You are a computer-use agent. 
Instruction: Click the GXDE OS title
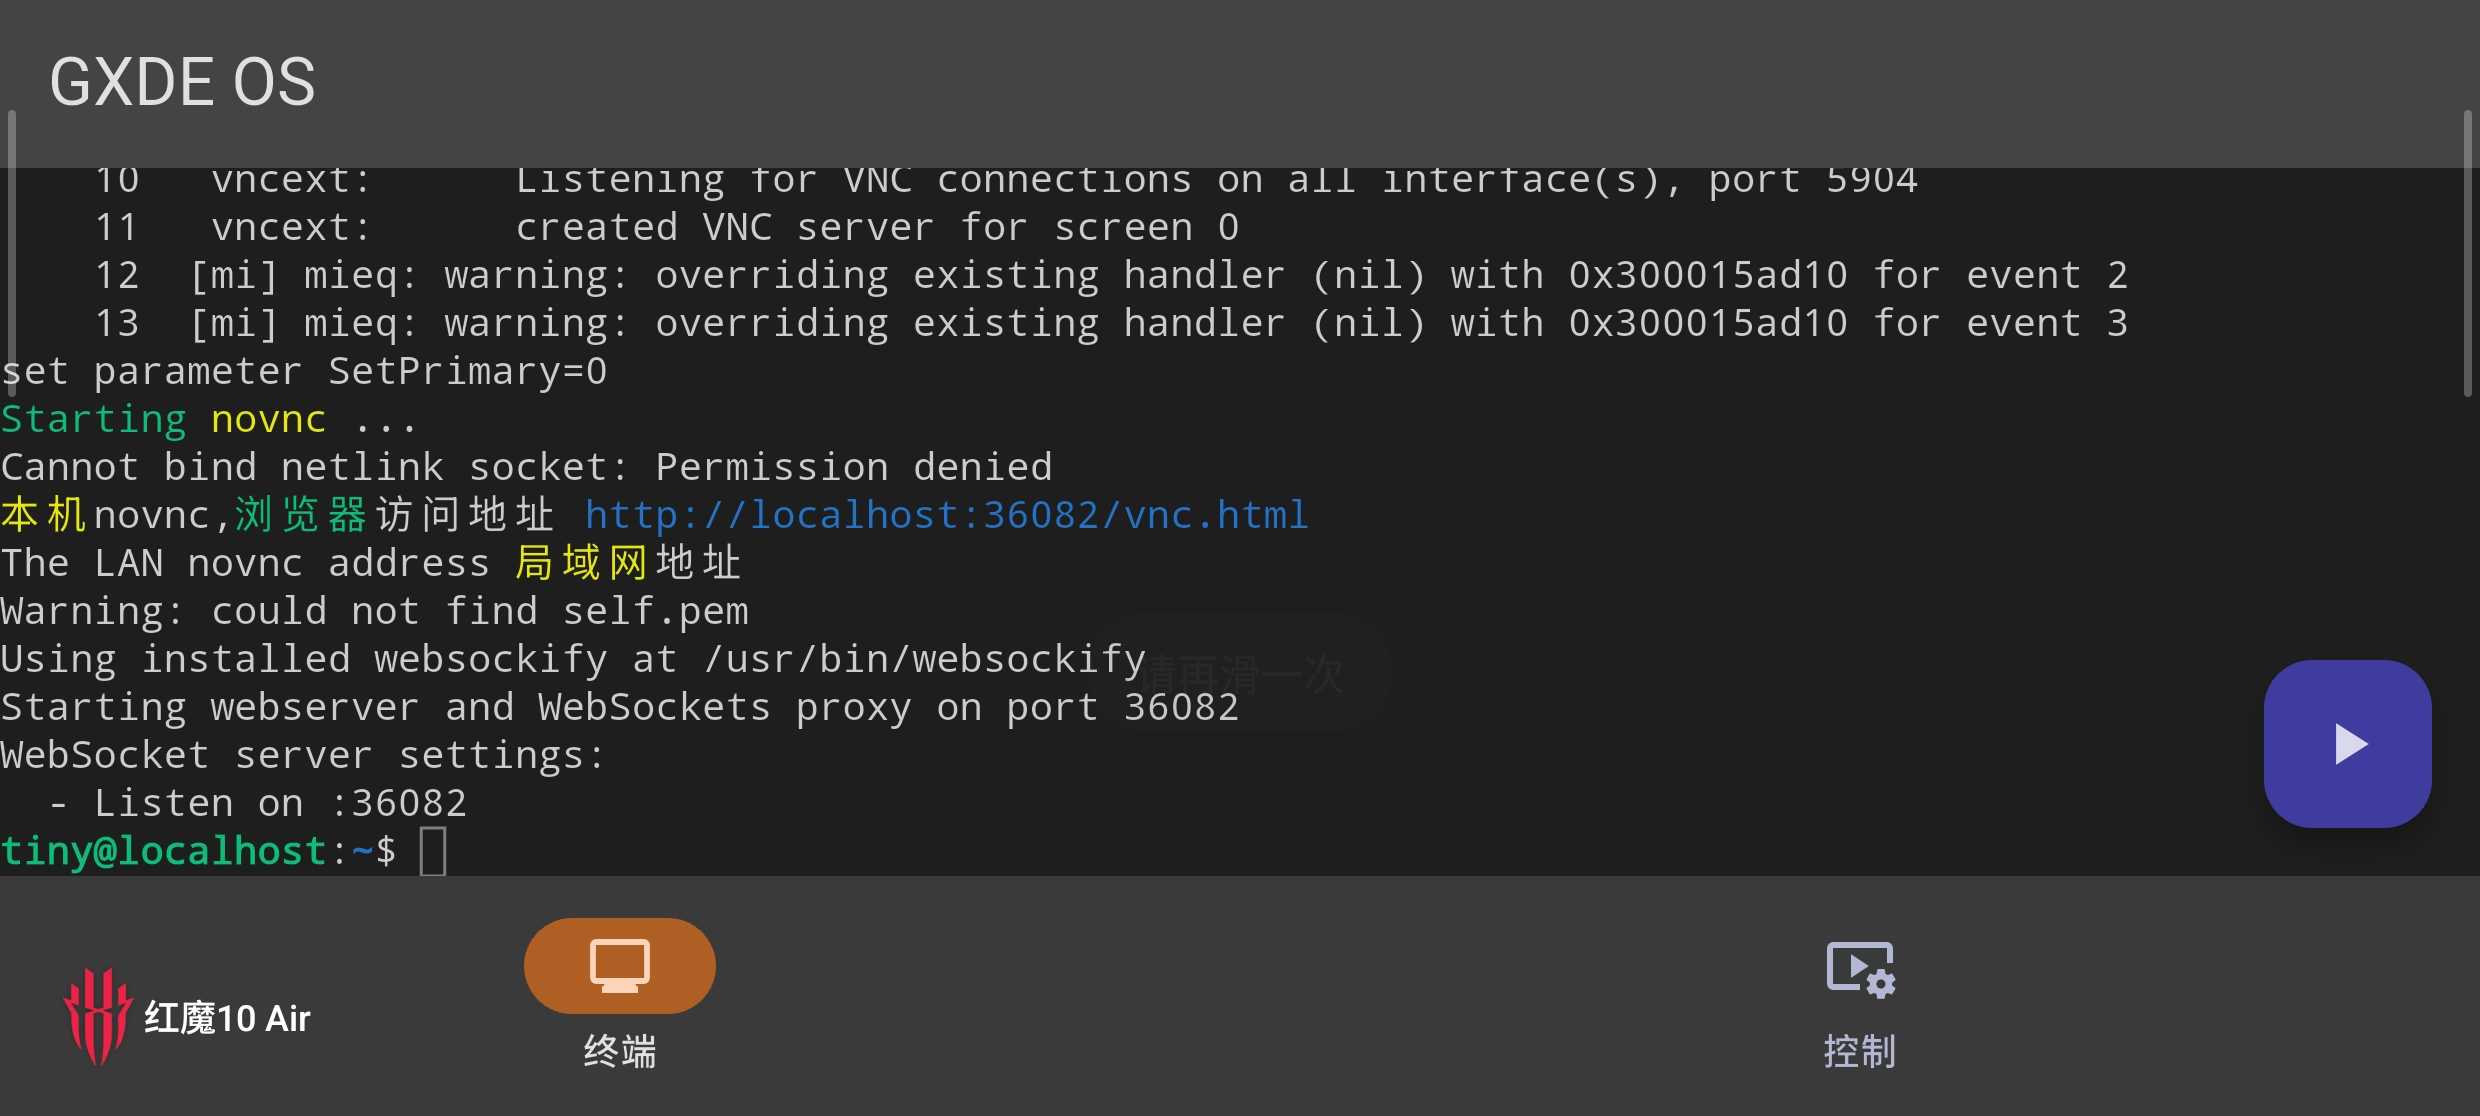click(x=183, y=82)
